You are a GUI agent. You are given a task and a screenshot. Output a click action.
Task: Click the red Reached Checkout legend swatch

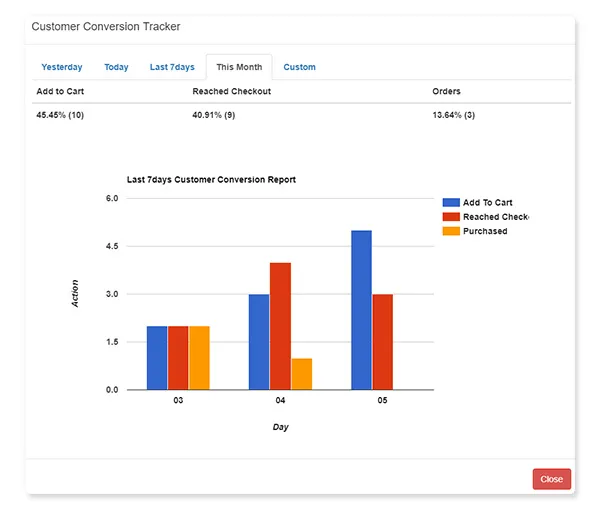(450, 217)
